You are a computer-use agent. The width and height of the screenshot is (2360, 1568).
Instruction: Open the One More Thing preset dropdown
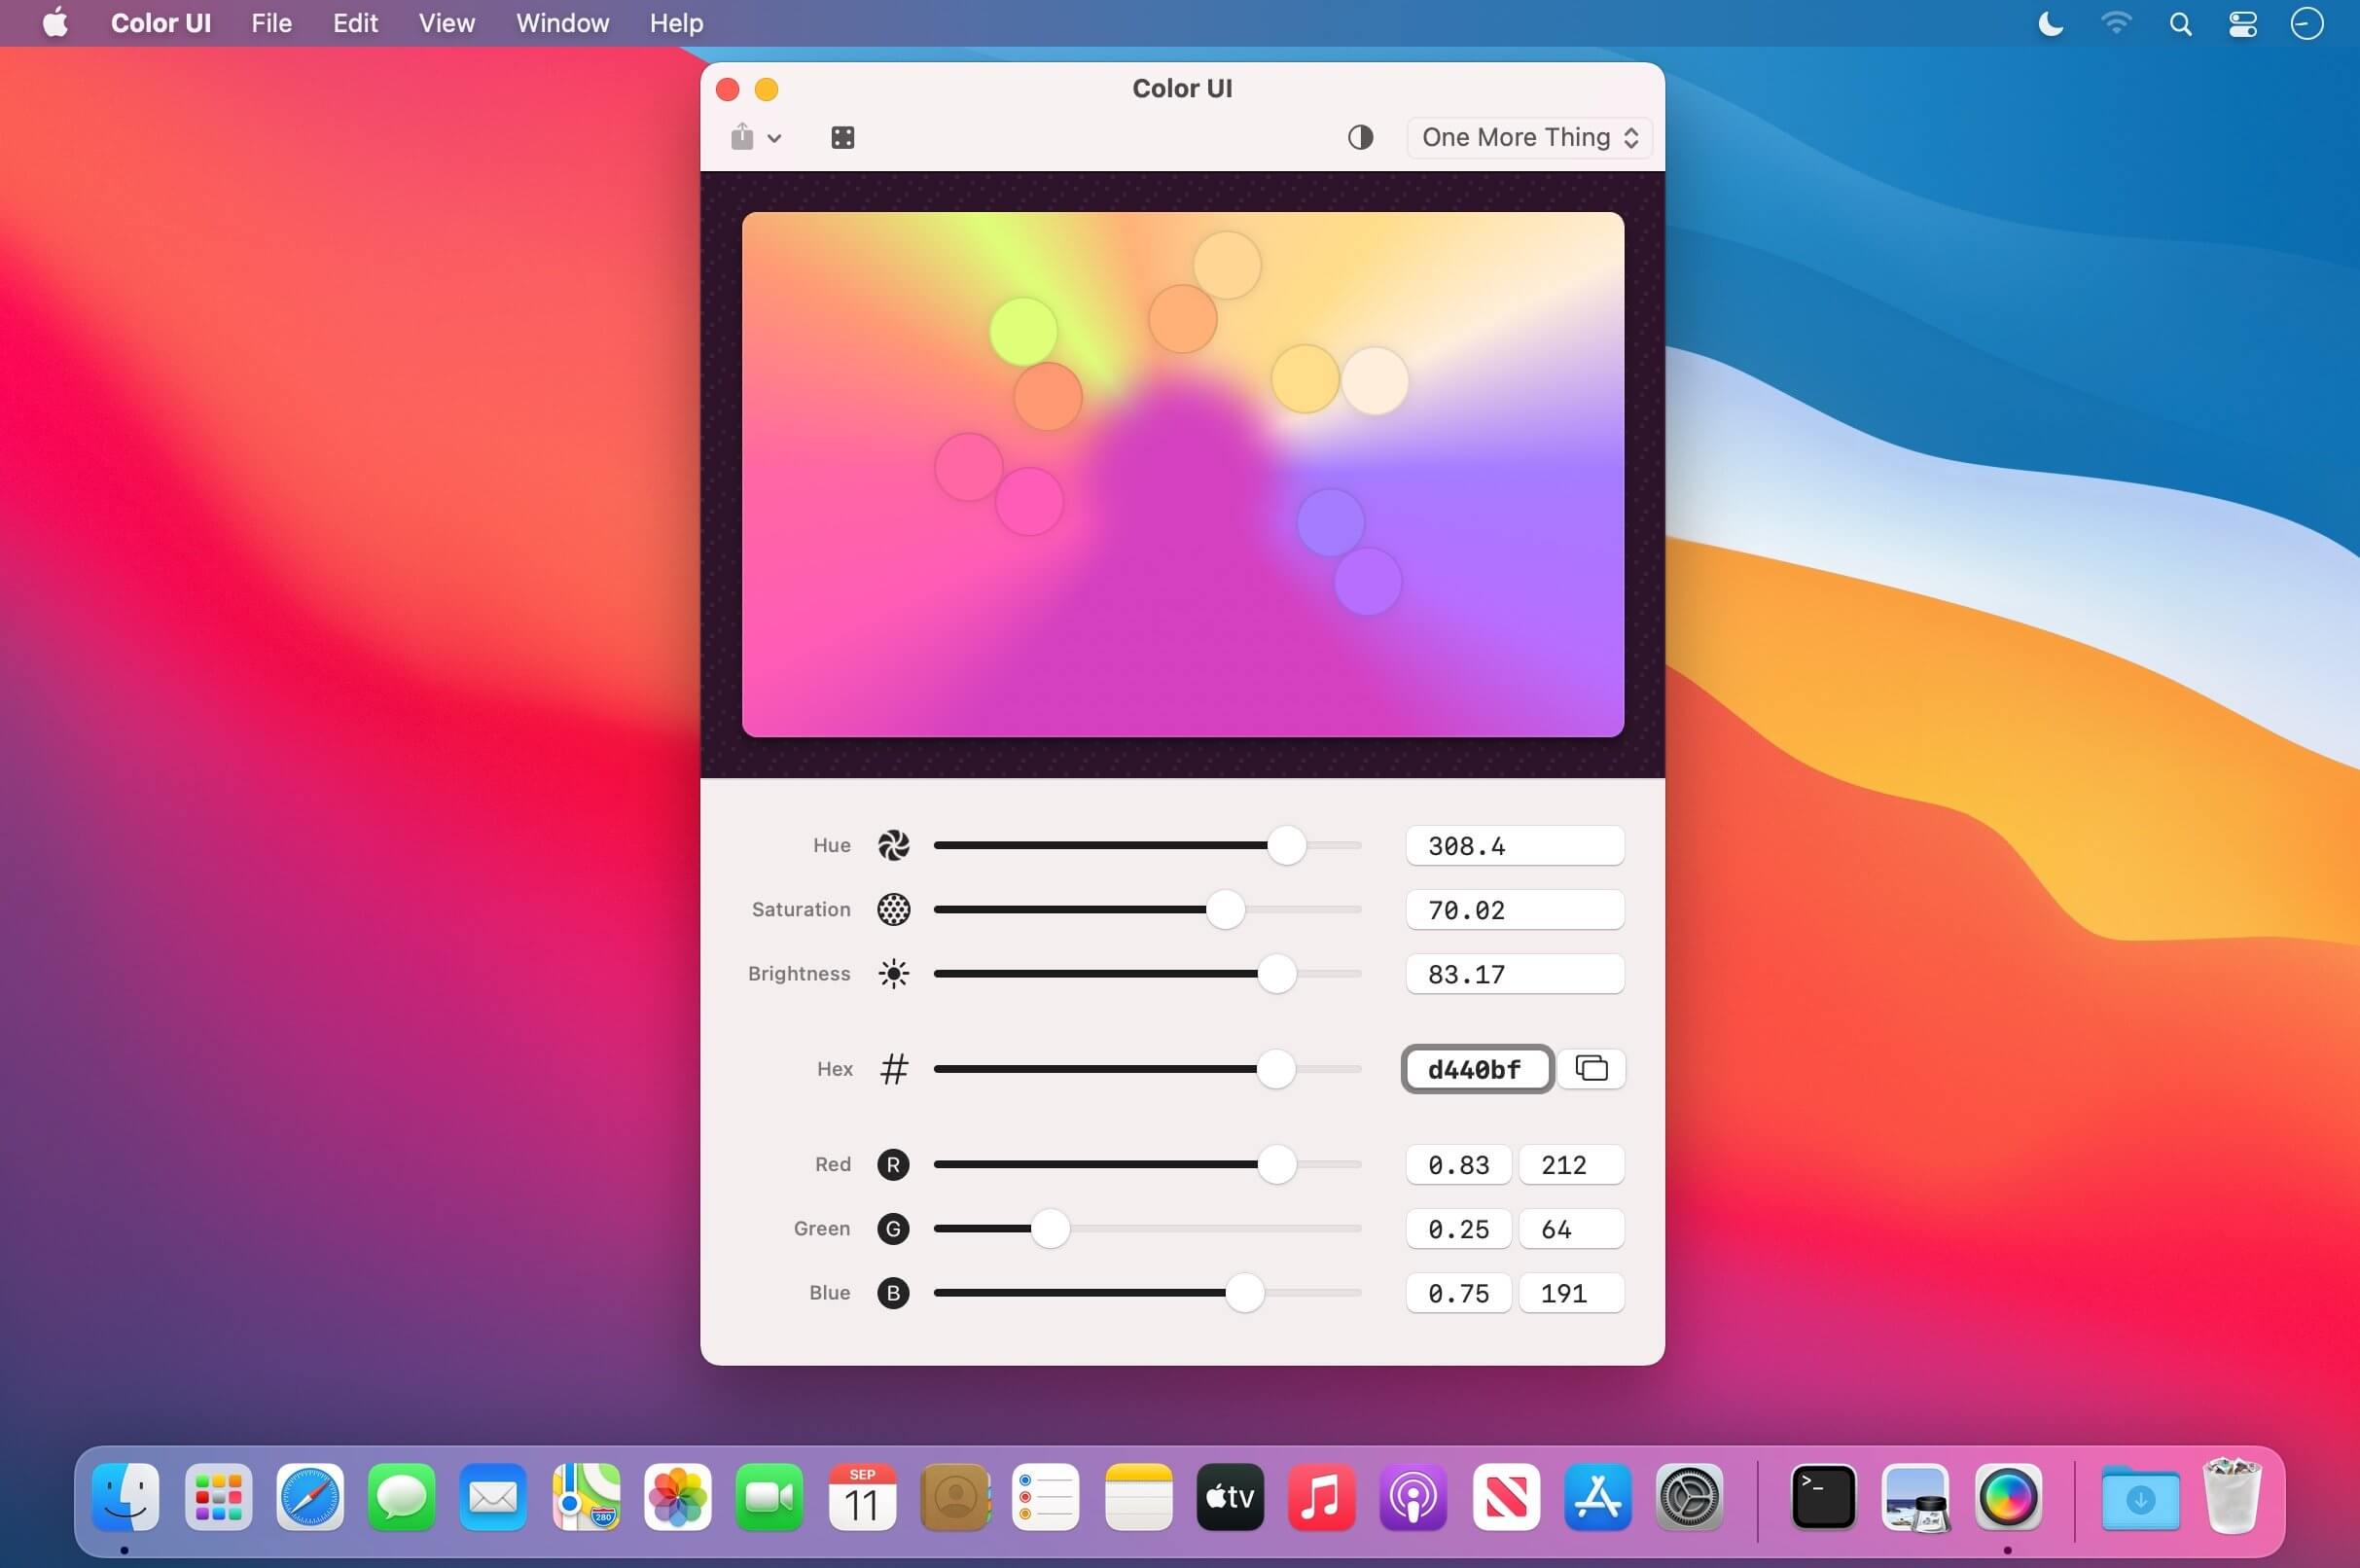tap(1529, 138)
